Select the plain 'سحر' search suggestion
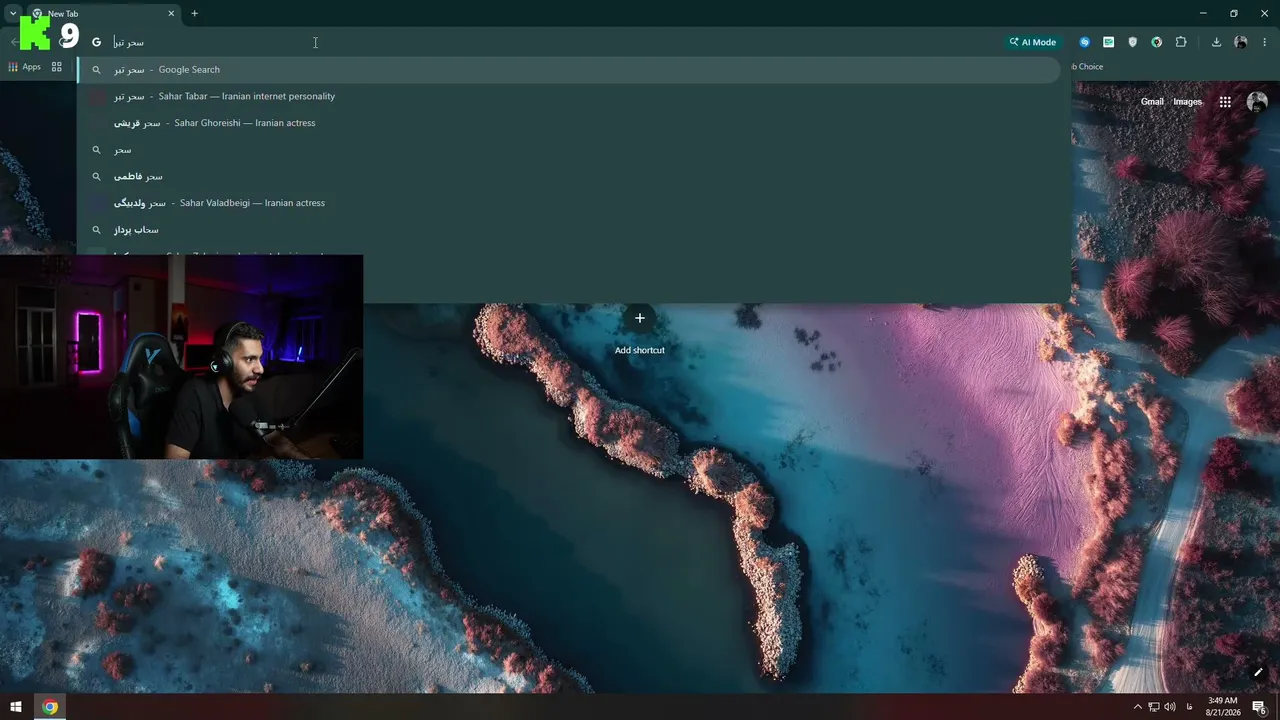Viewport: 1280px width, 720px height. pyautogui.click(x=568, y=150)
